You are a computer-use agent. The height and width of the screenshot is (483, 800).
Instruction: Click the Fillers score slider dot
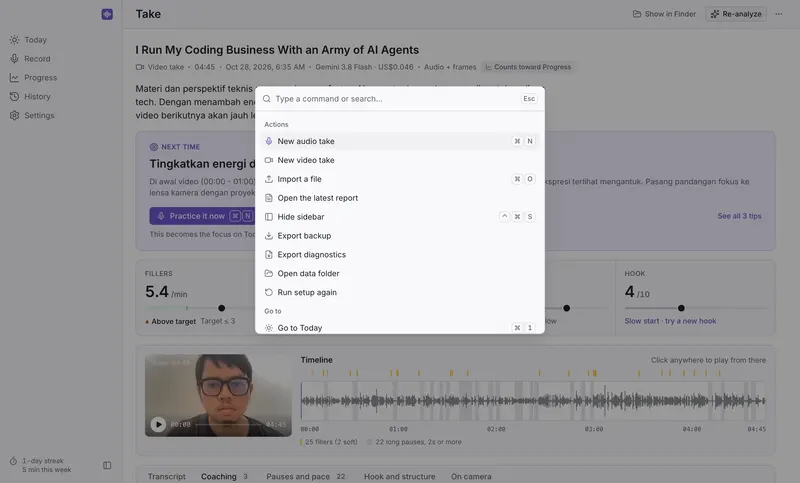[221, 308]
